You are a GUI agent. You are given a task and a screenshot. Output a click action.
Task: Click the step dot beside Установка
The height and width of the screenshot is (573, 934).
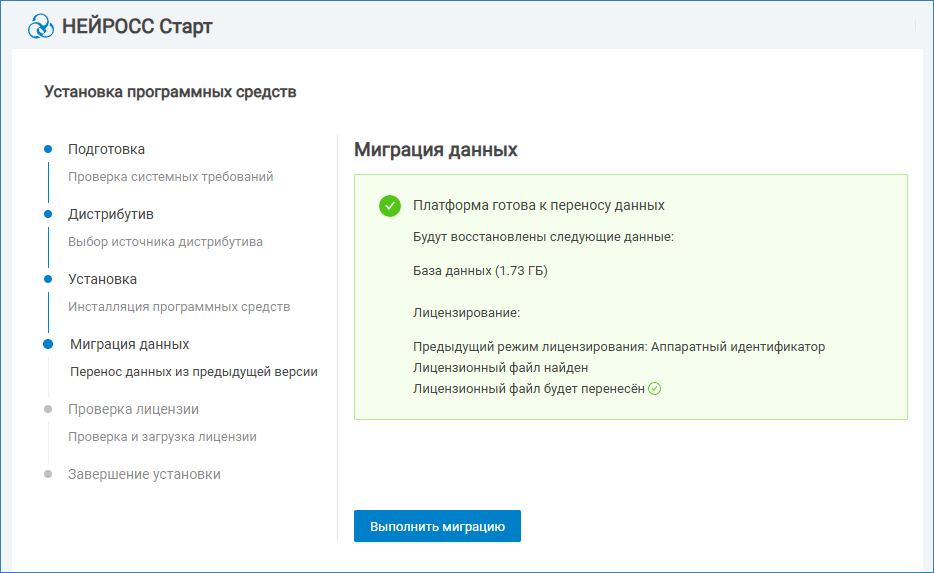48,279
